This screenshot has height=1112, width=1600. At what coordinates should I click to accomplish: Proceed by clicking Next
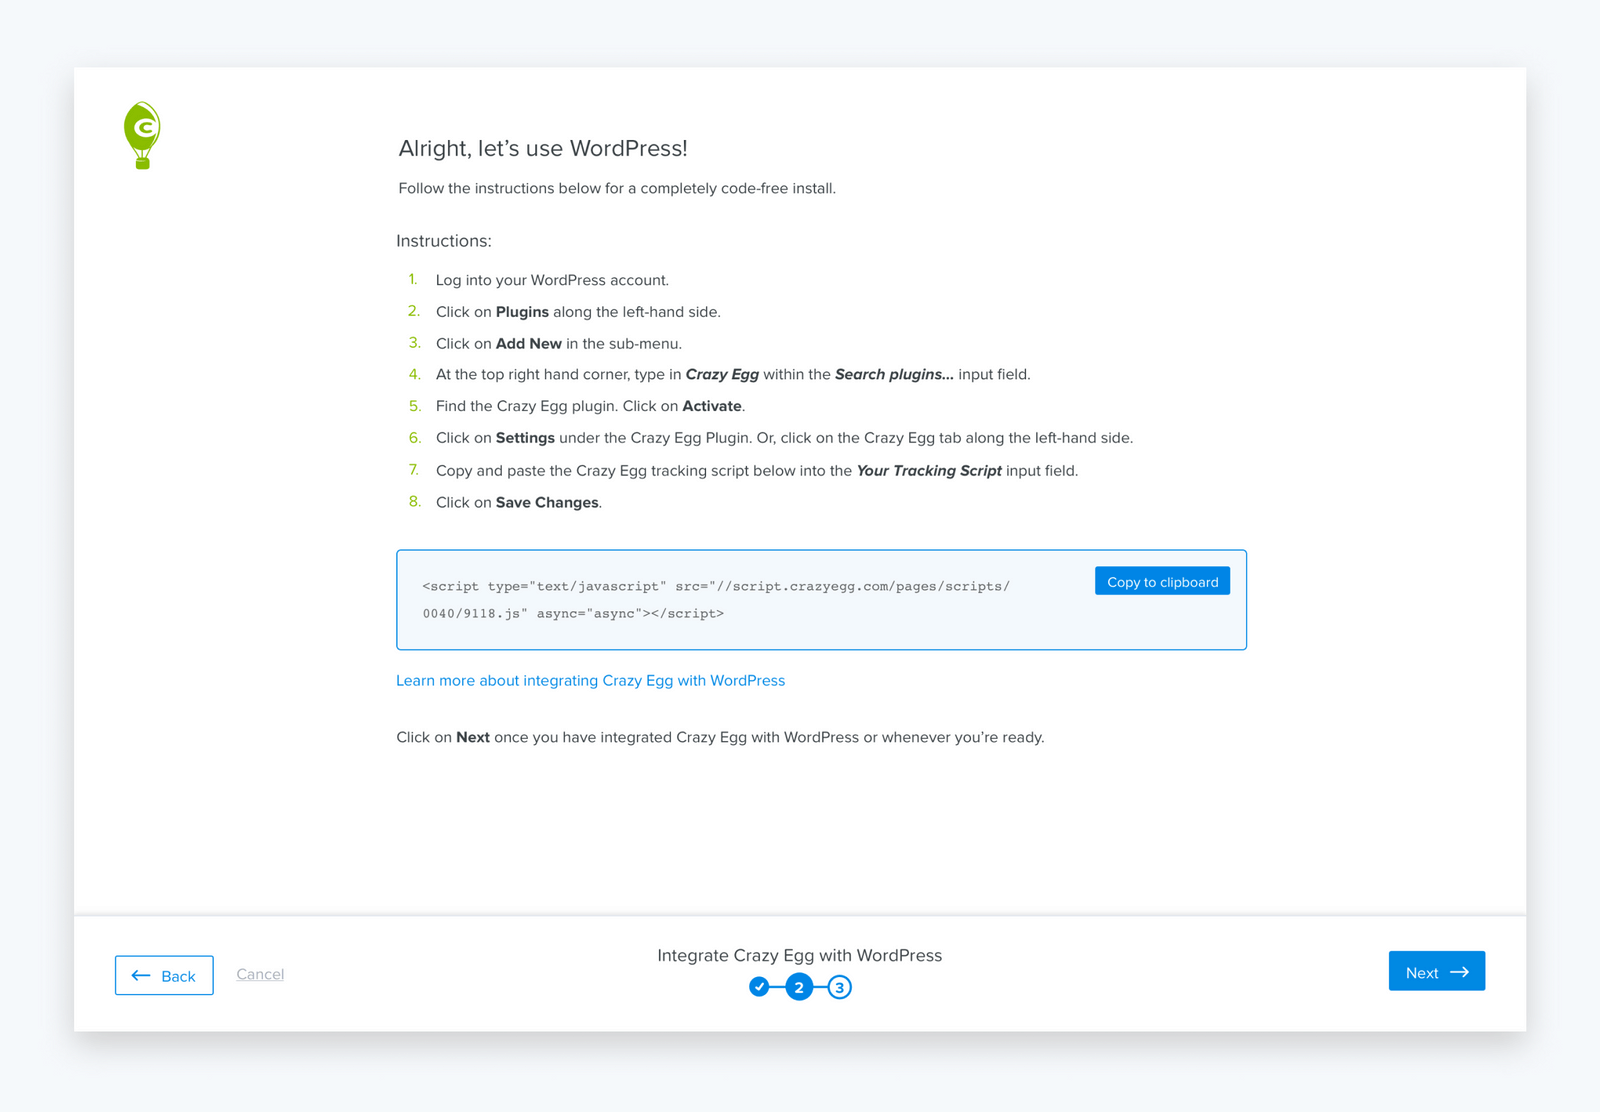tap(1436, 970)
